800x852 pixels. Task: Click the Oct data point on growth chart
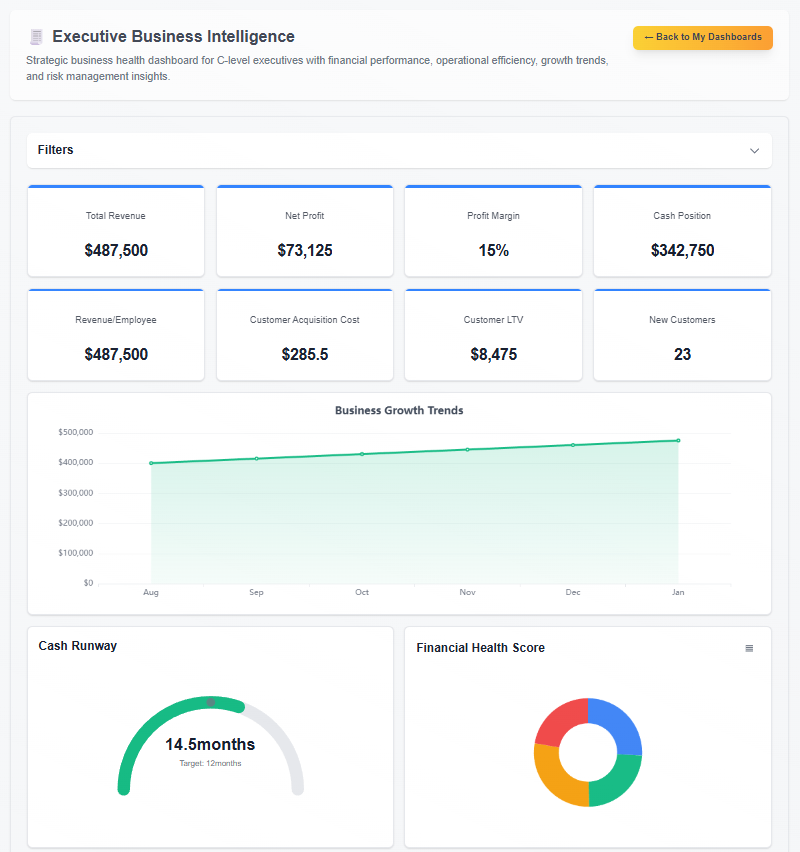coord(362,454)
